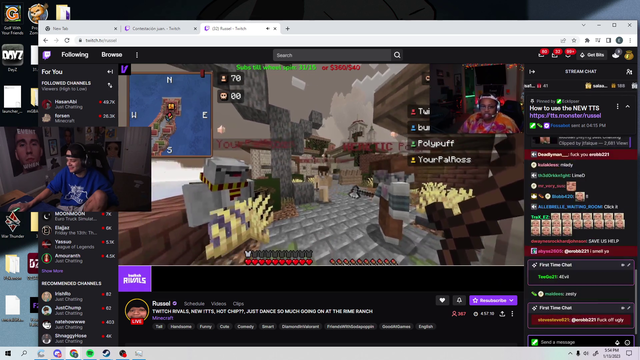Viewport: 640px width, 360px height.
Task: Open the Schedule tab
Action: pos(194,304)
